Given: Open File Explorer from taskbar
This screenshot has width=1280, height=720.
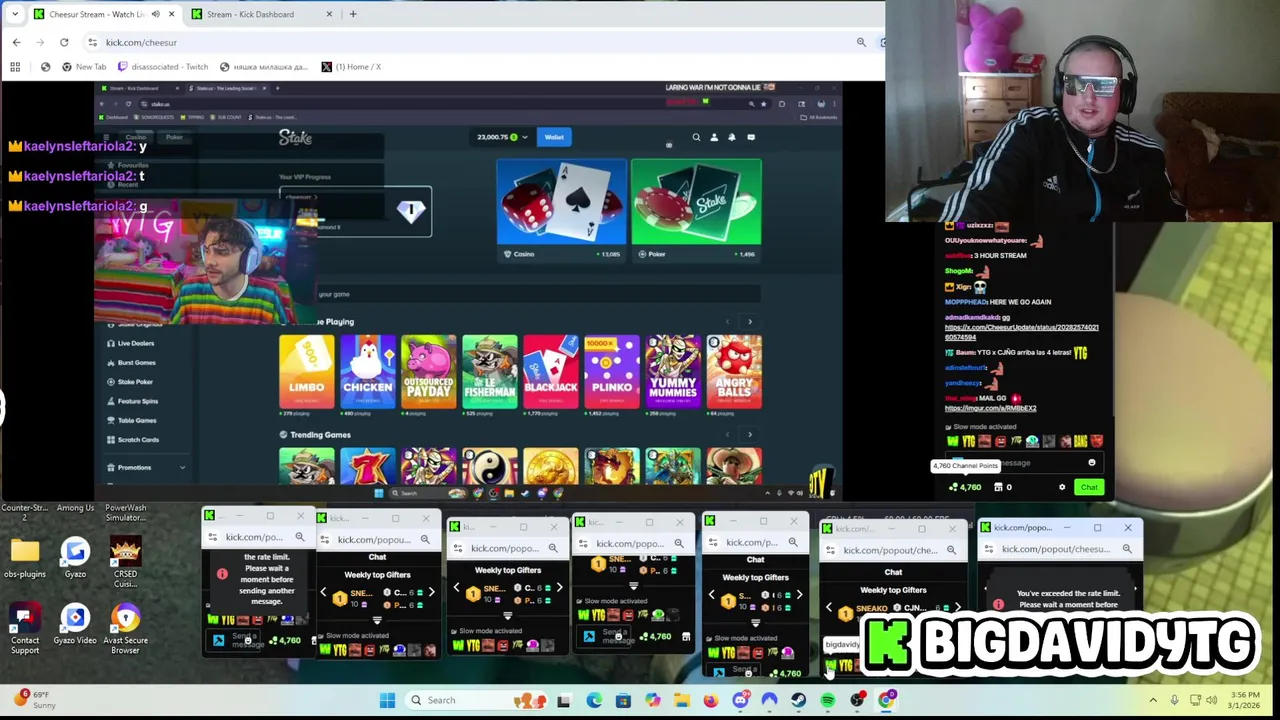Looking at the screenshot, I should click(x=681, y=700).
